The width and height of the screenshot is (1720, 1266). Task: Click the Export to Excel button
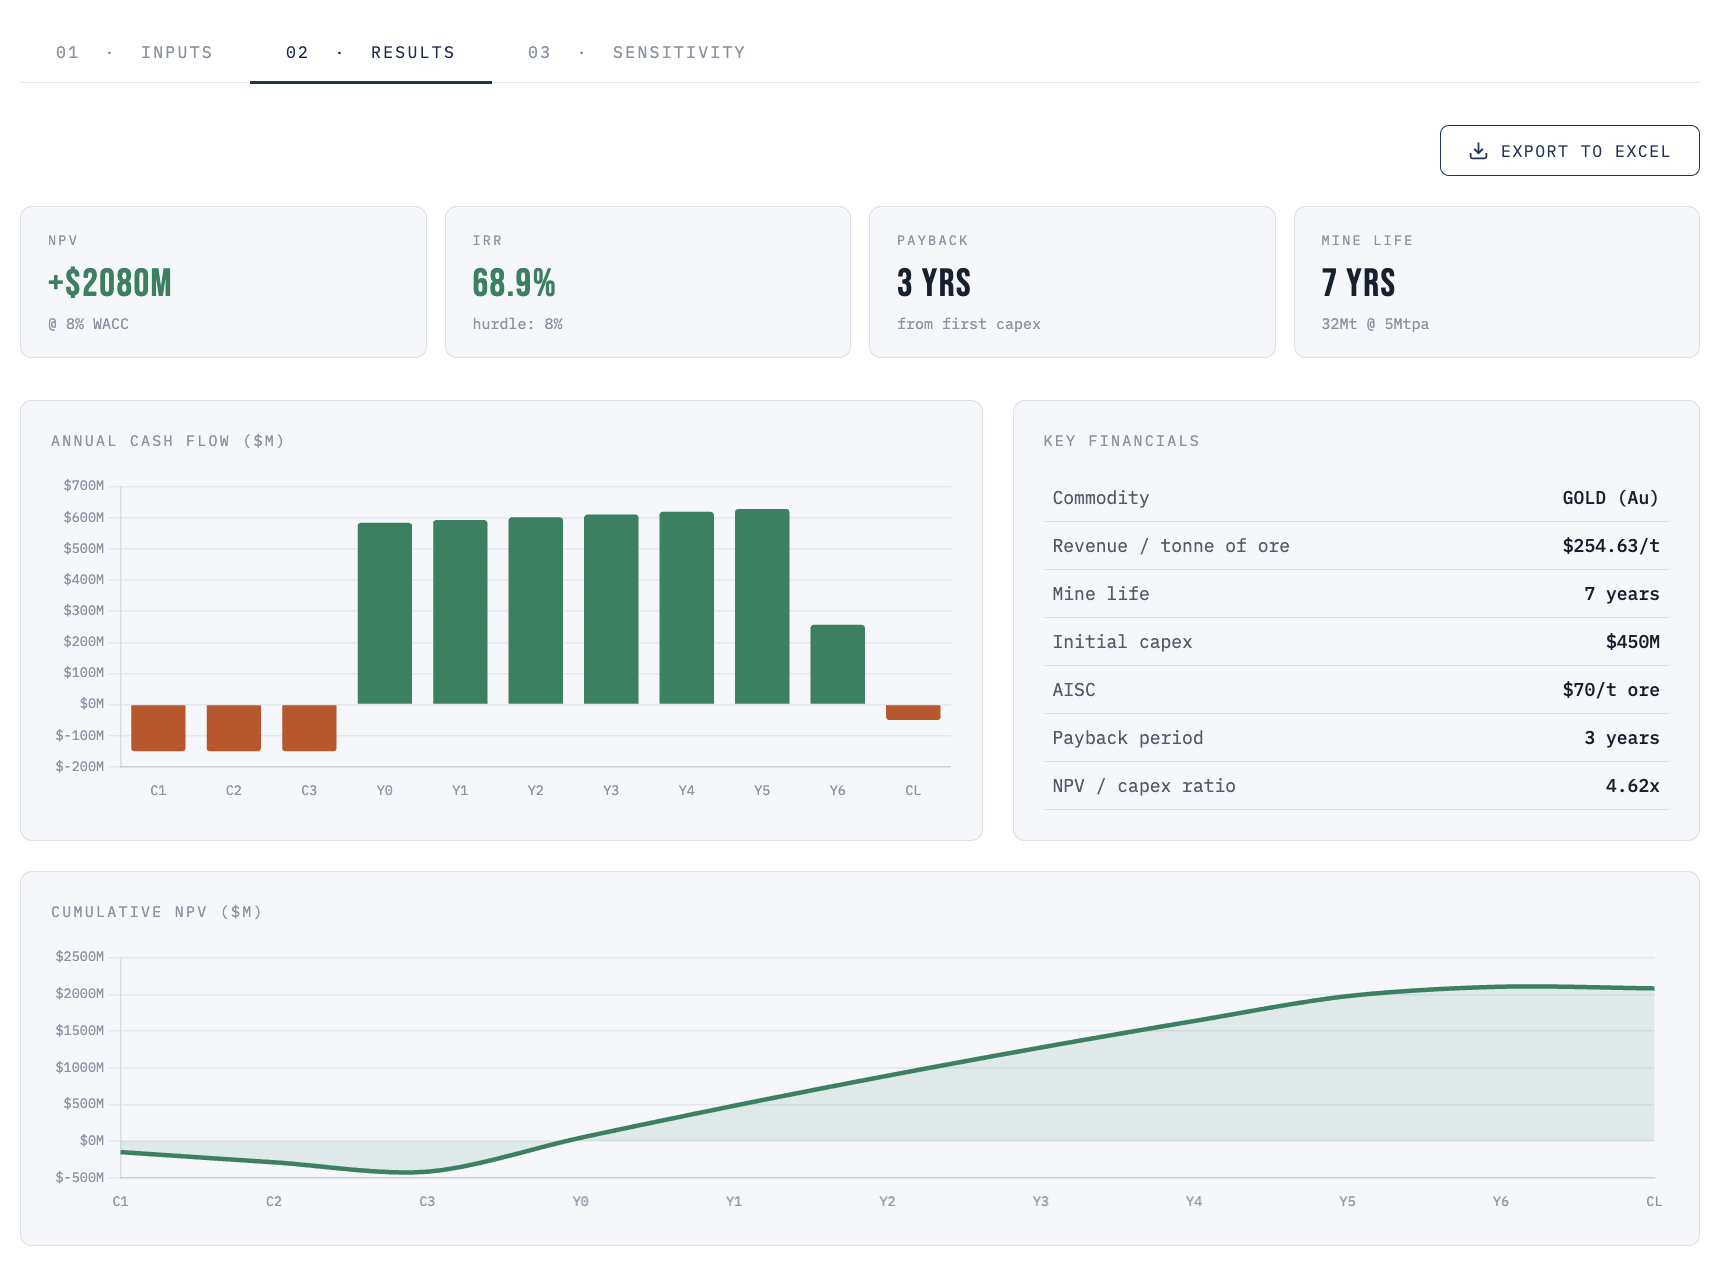point(1569,151)
